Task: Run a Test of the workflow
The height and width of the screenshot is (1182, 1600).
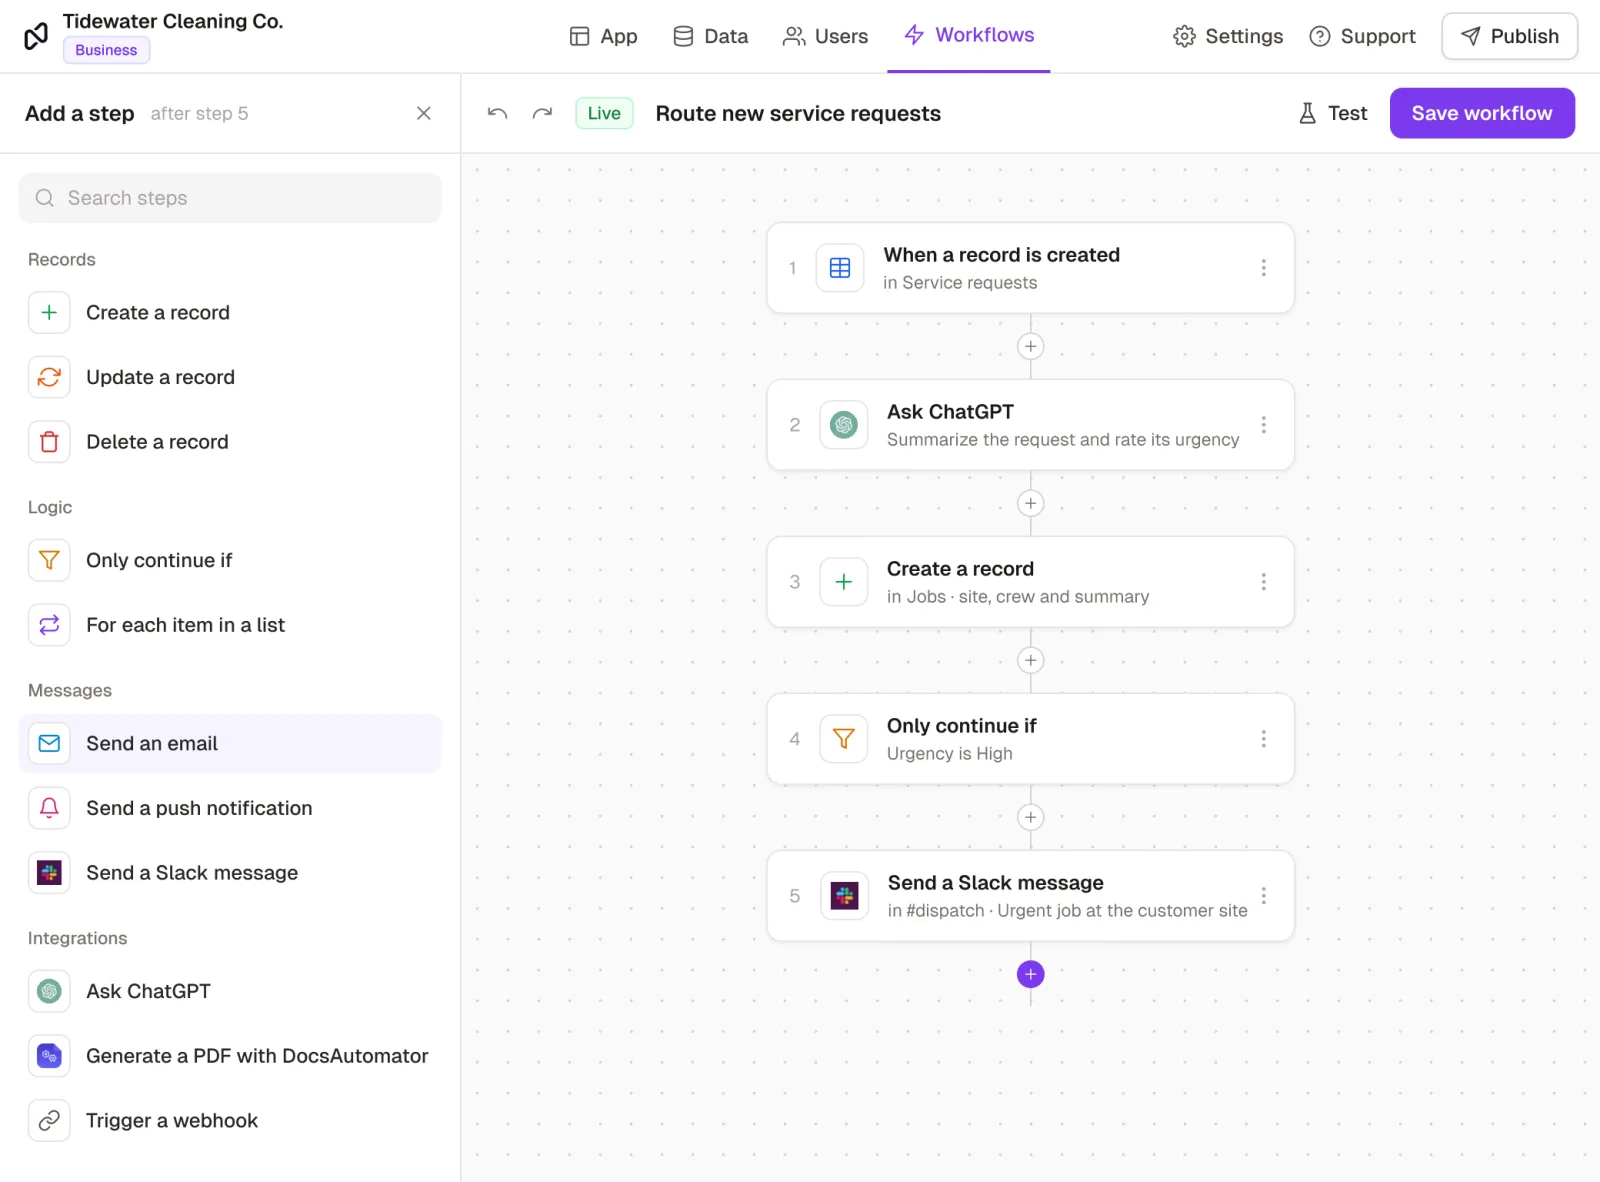Action: [x=1333, y=113]
